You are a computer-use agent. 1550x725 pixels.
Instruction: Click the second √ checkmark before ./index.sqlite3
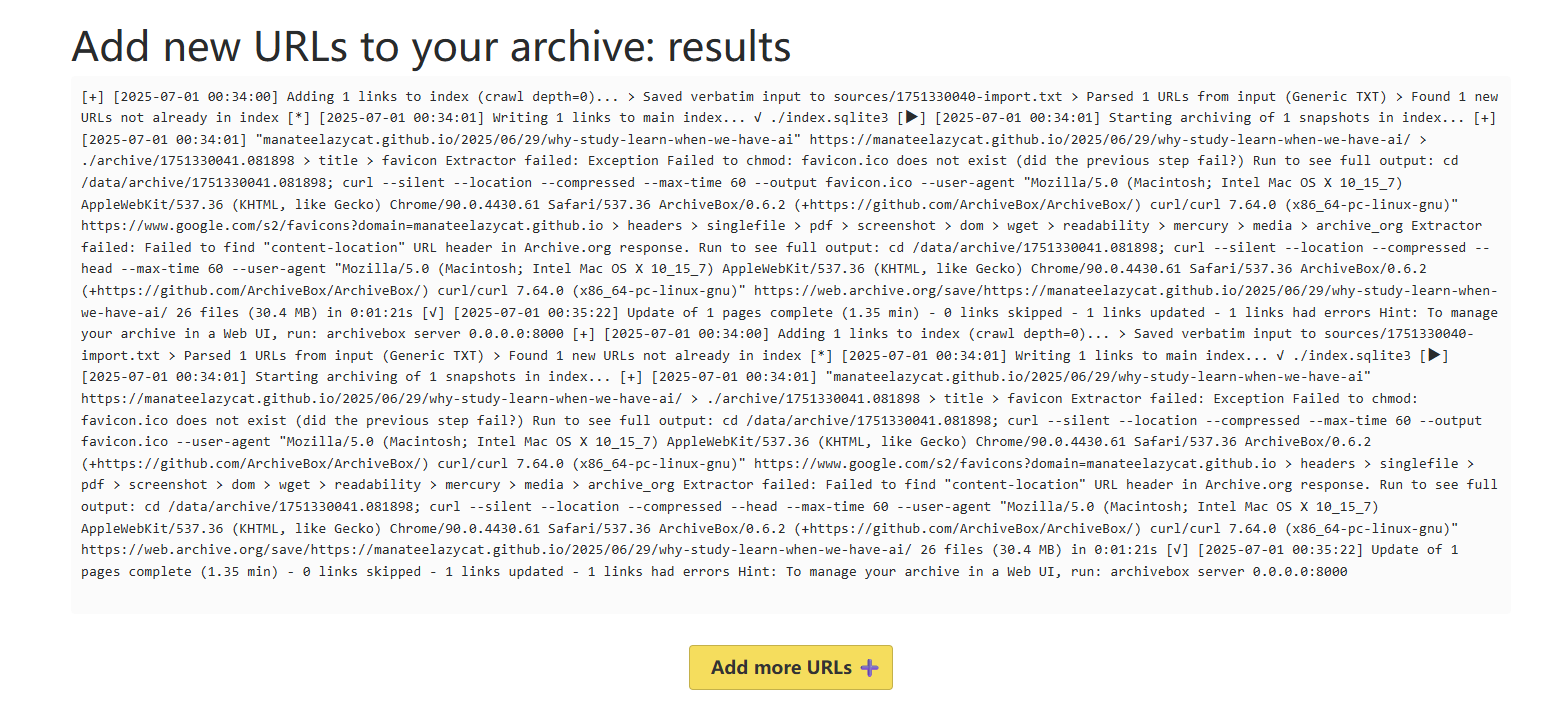coord(1285,355)
